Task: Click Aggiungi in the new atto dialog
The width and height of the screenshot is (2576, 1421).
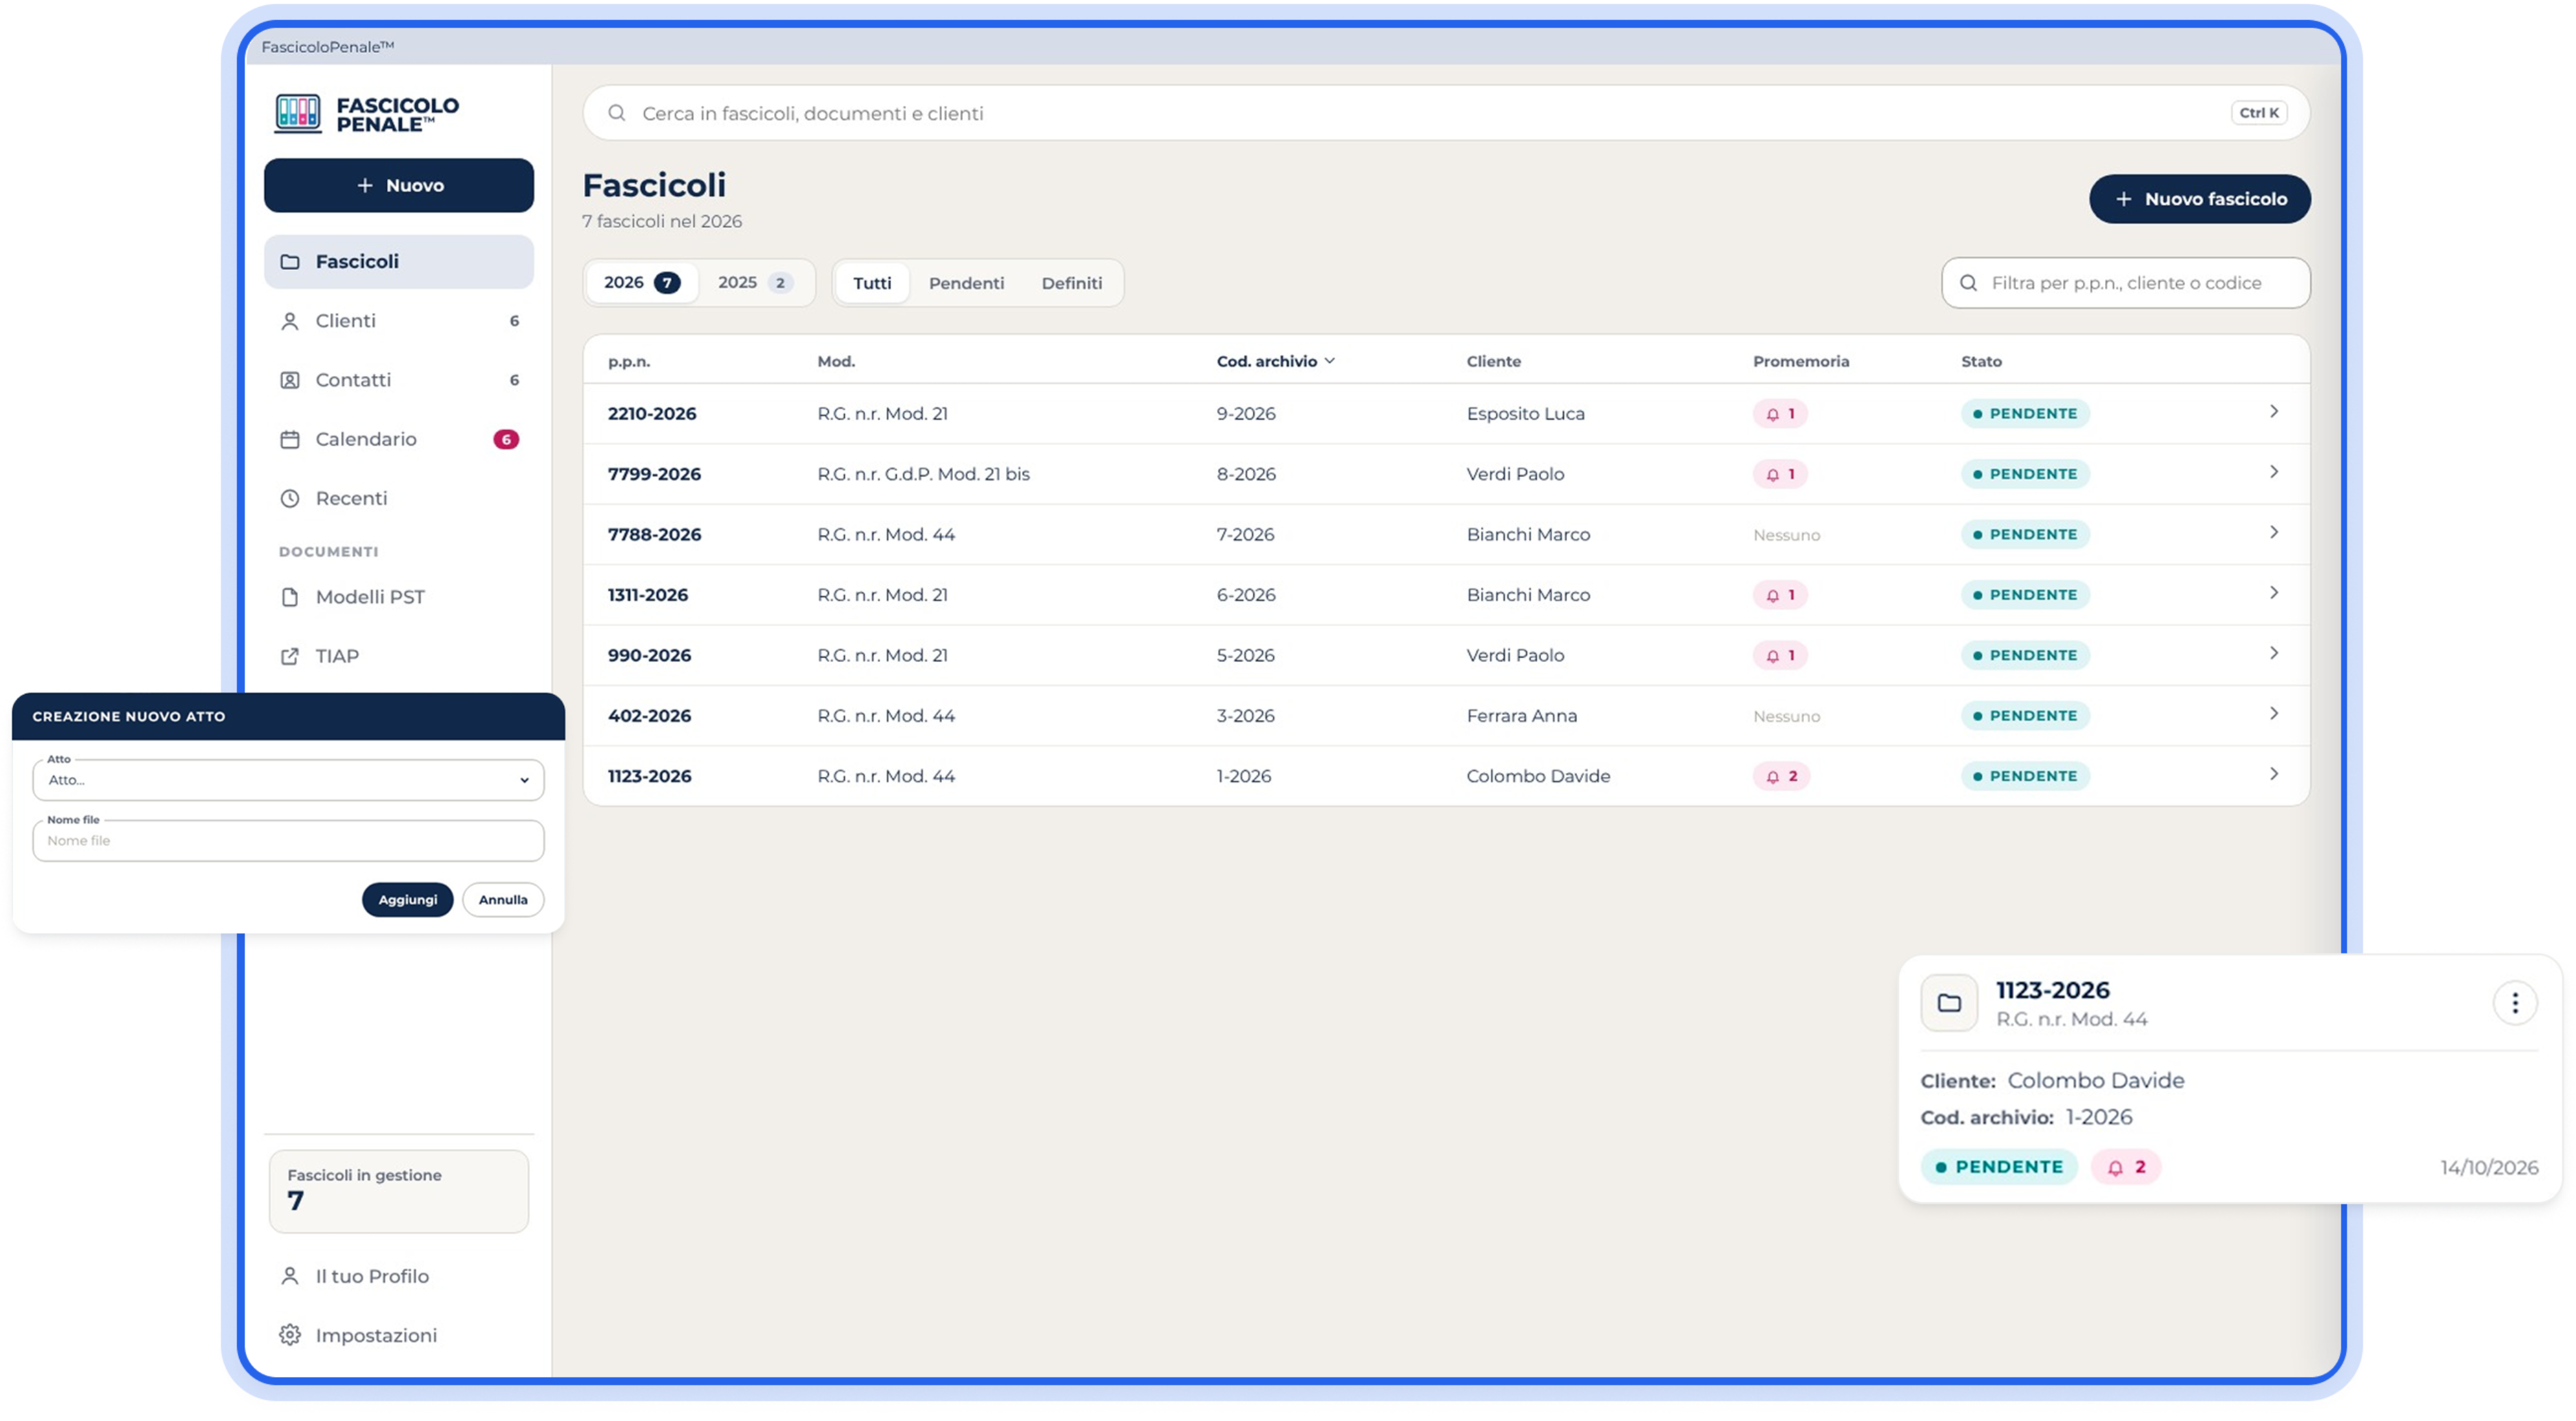Action: (407, 900)
